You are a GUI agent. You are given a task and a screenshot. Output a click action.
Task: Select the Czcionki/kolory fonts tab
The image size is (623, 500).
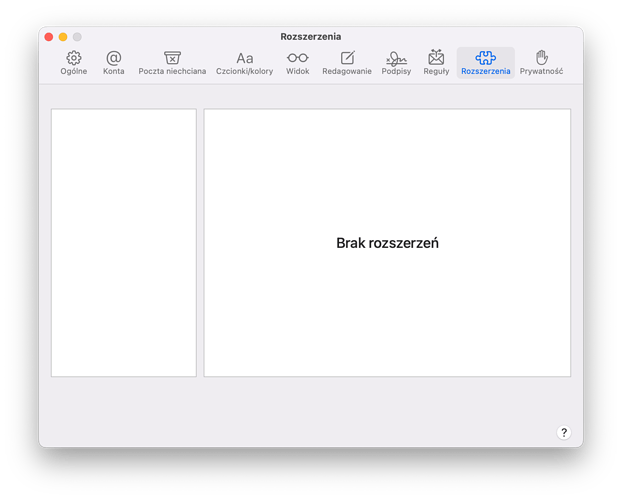tap(244, 63)
